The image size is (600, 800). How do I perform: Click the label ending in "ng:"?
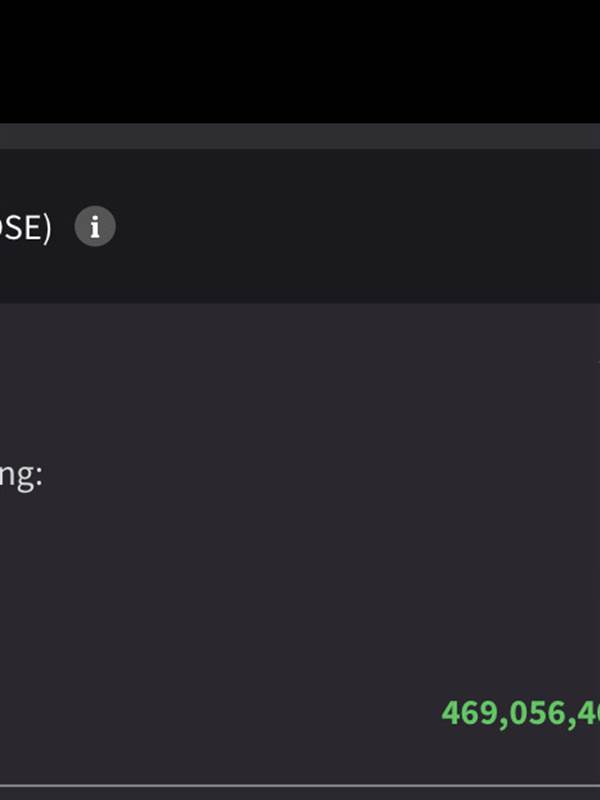click(x=21, y=473)
